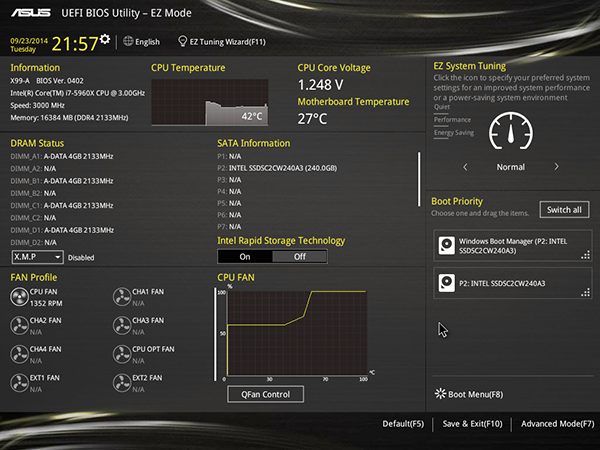Launch EZ Tuning Wizard(F11)
This screenshot has height=450, width=600.
[222, 41]
